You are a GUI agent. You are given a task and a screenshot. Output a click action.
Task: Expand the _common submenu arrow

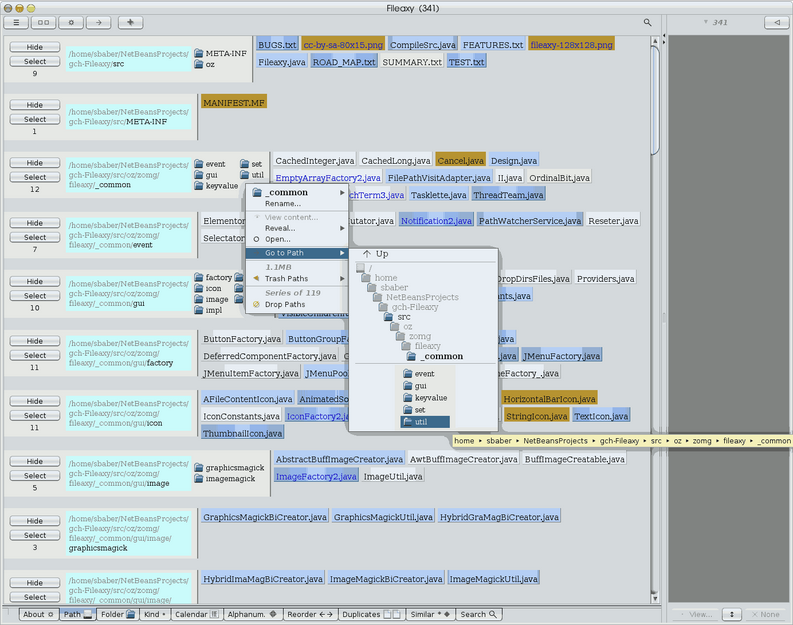[342, 193]
